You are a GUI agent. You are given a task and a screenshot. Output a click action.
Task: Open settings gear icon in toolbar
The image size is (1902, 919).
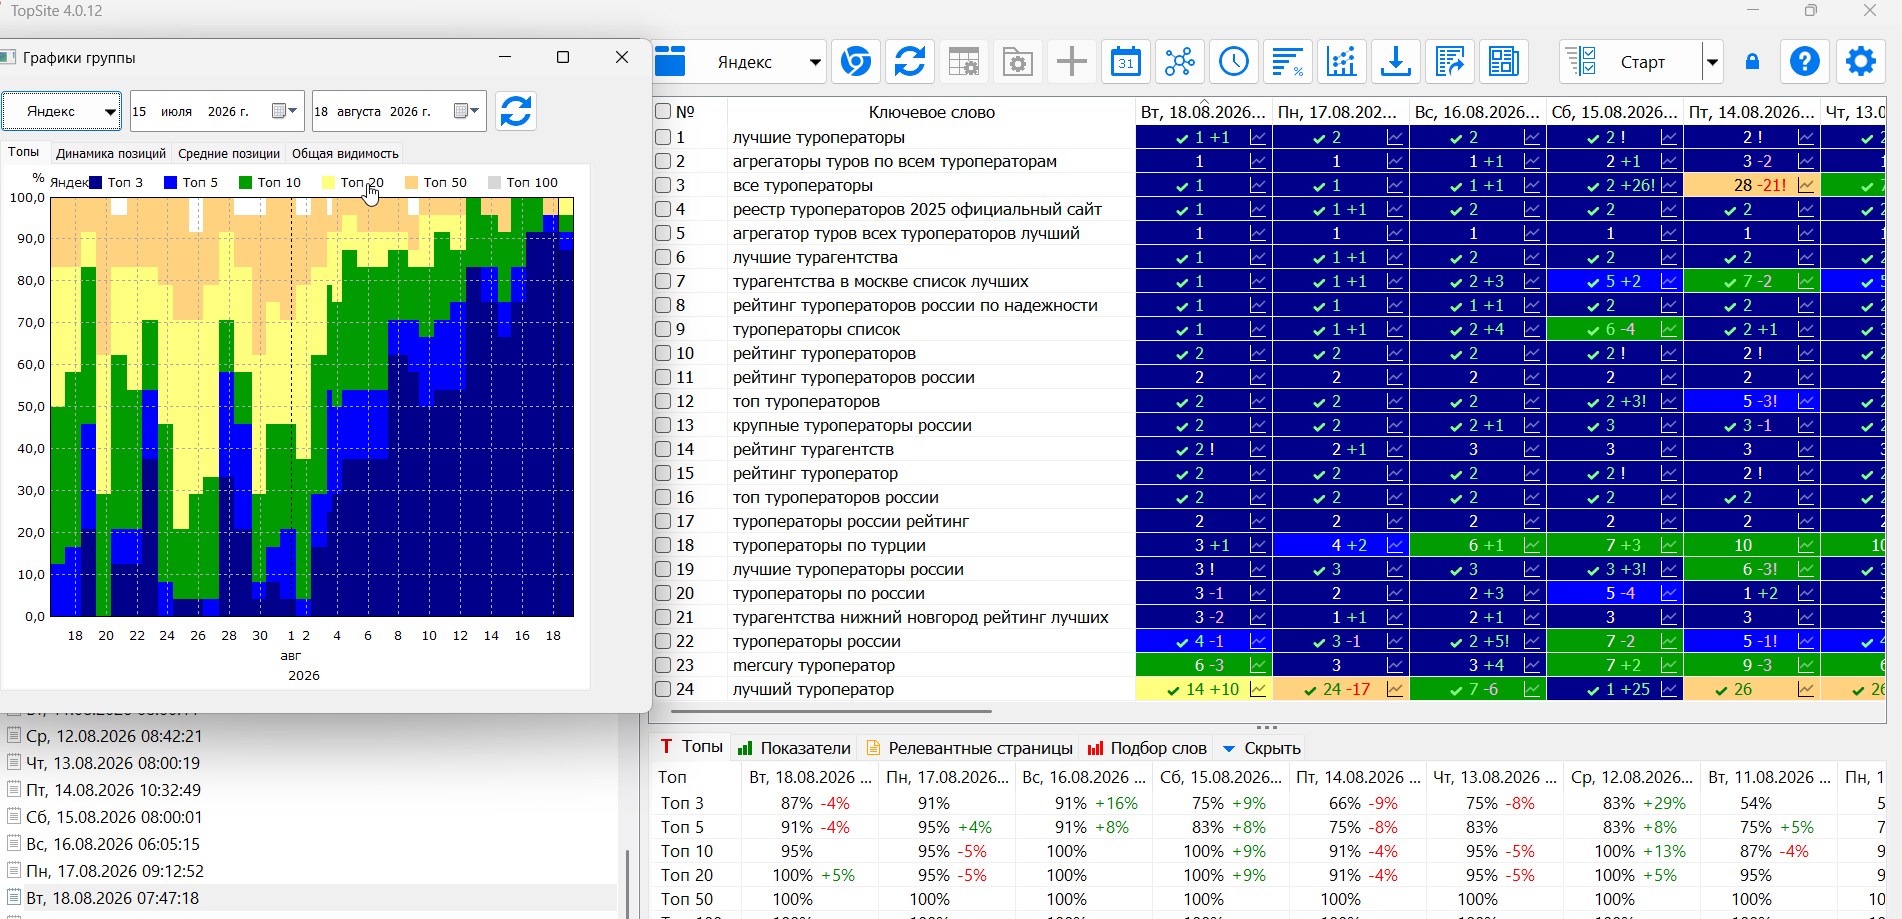tap(1861, 62)
